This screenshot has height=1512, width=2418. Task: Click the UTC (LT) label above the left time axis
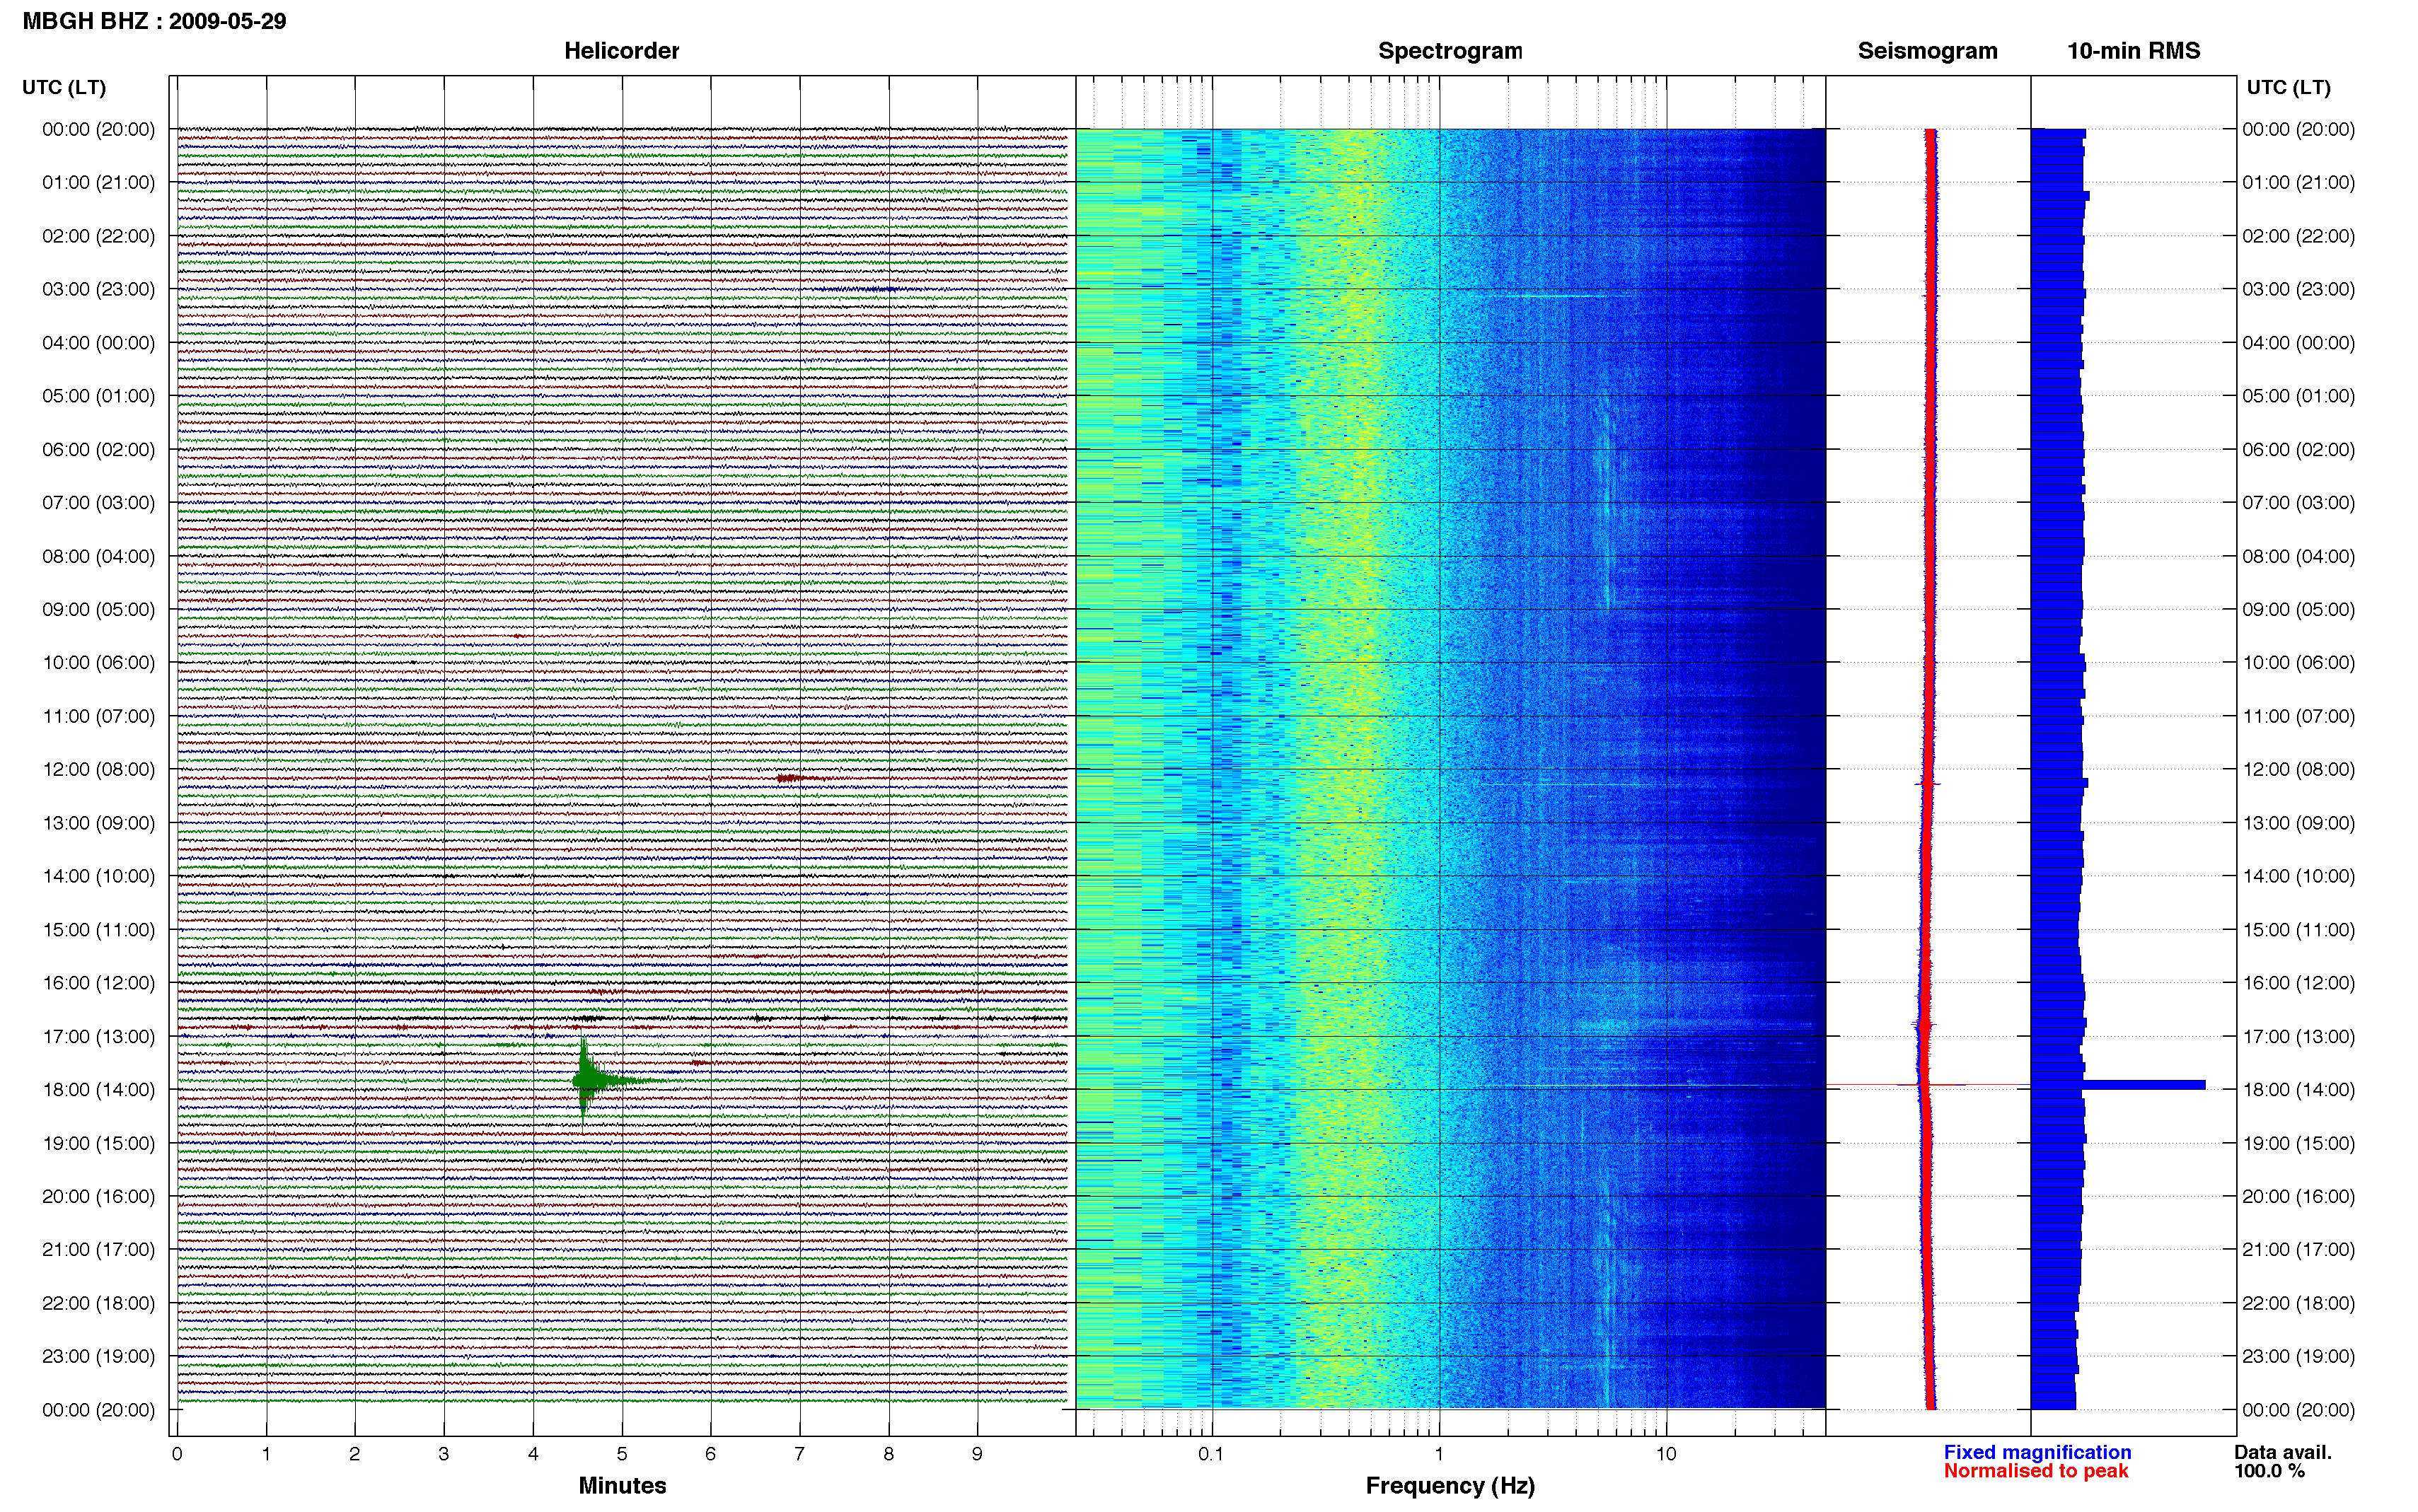[x=64, y=87]
